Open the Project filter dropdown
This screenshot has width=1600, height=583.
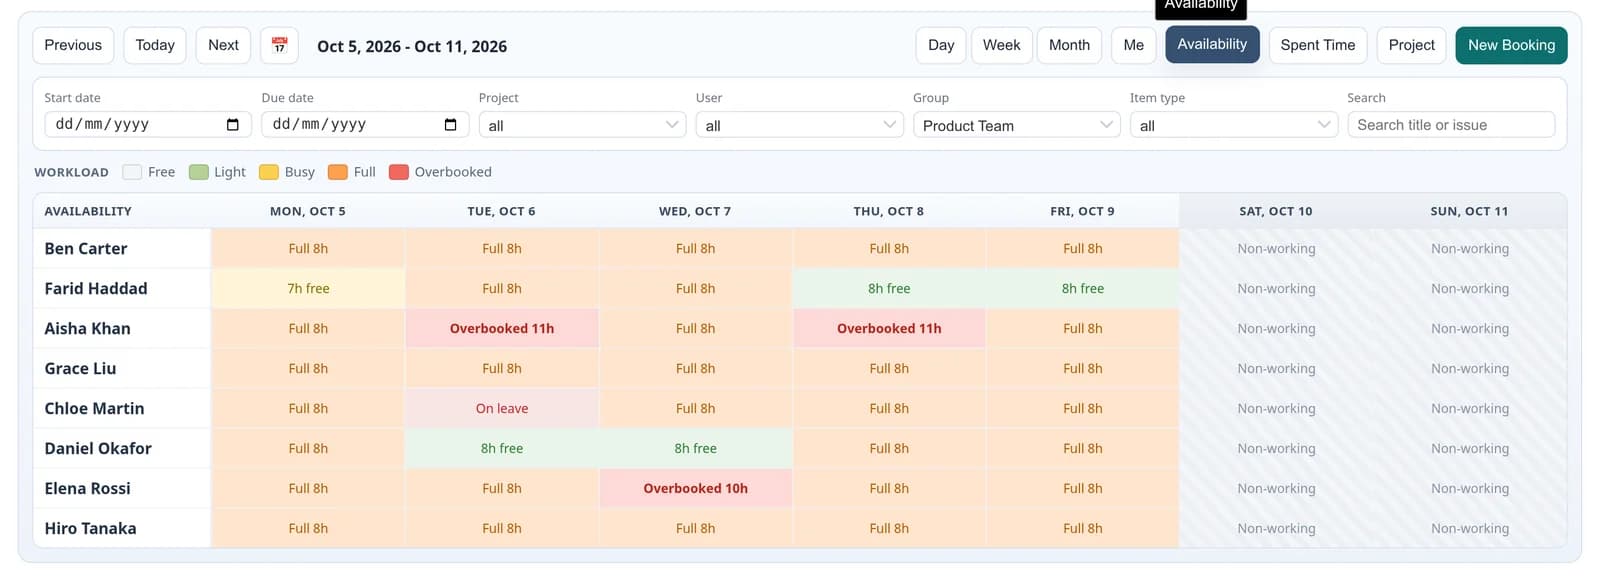583,125
